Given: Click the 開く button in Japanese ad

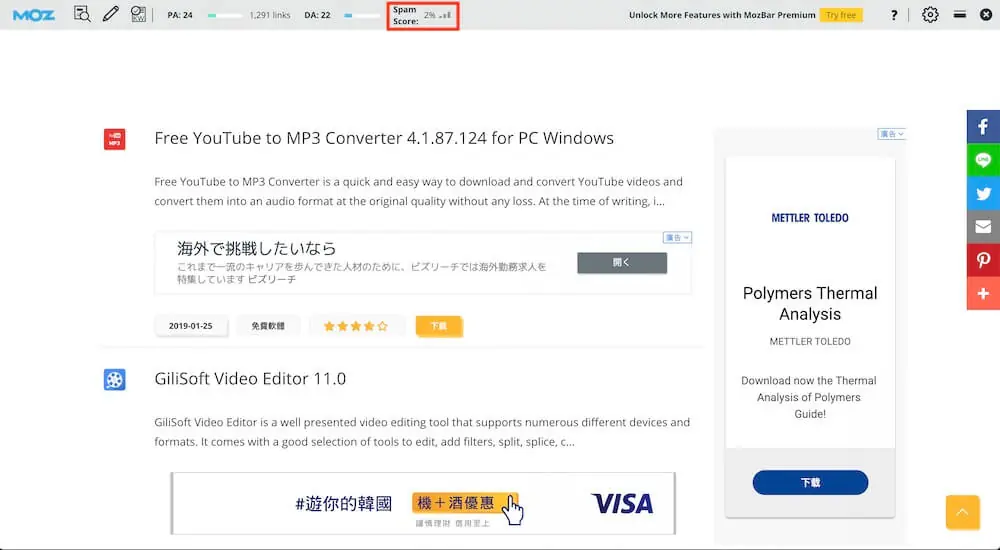Looking at the screenshot, I should tap(622, 263).
